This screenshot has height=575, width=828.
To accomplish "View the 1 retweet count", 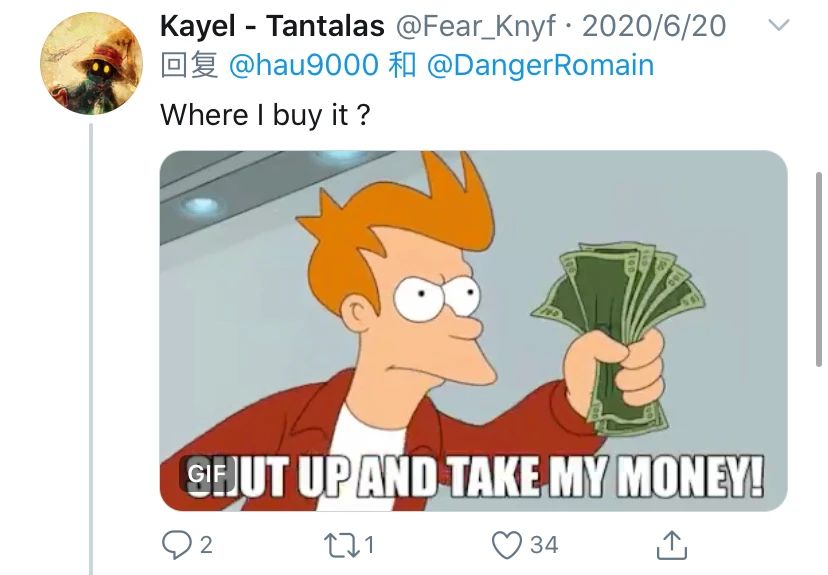I will (370, 545).
